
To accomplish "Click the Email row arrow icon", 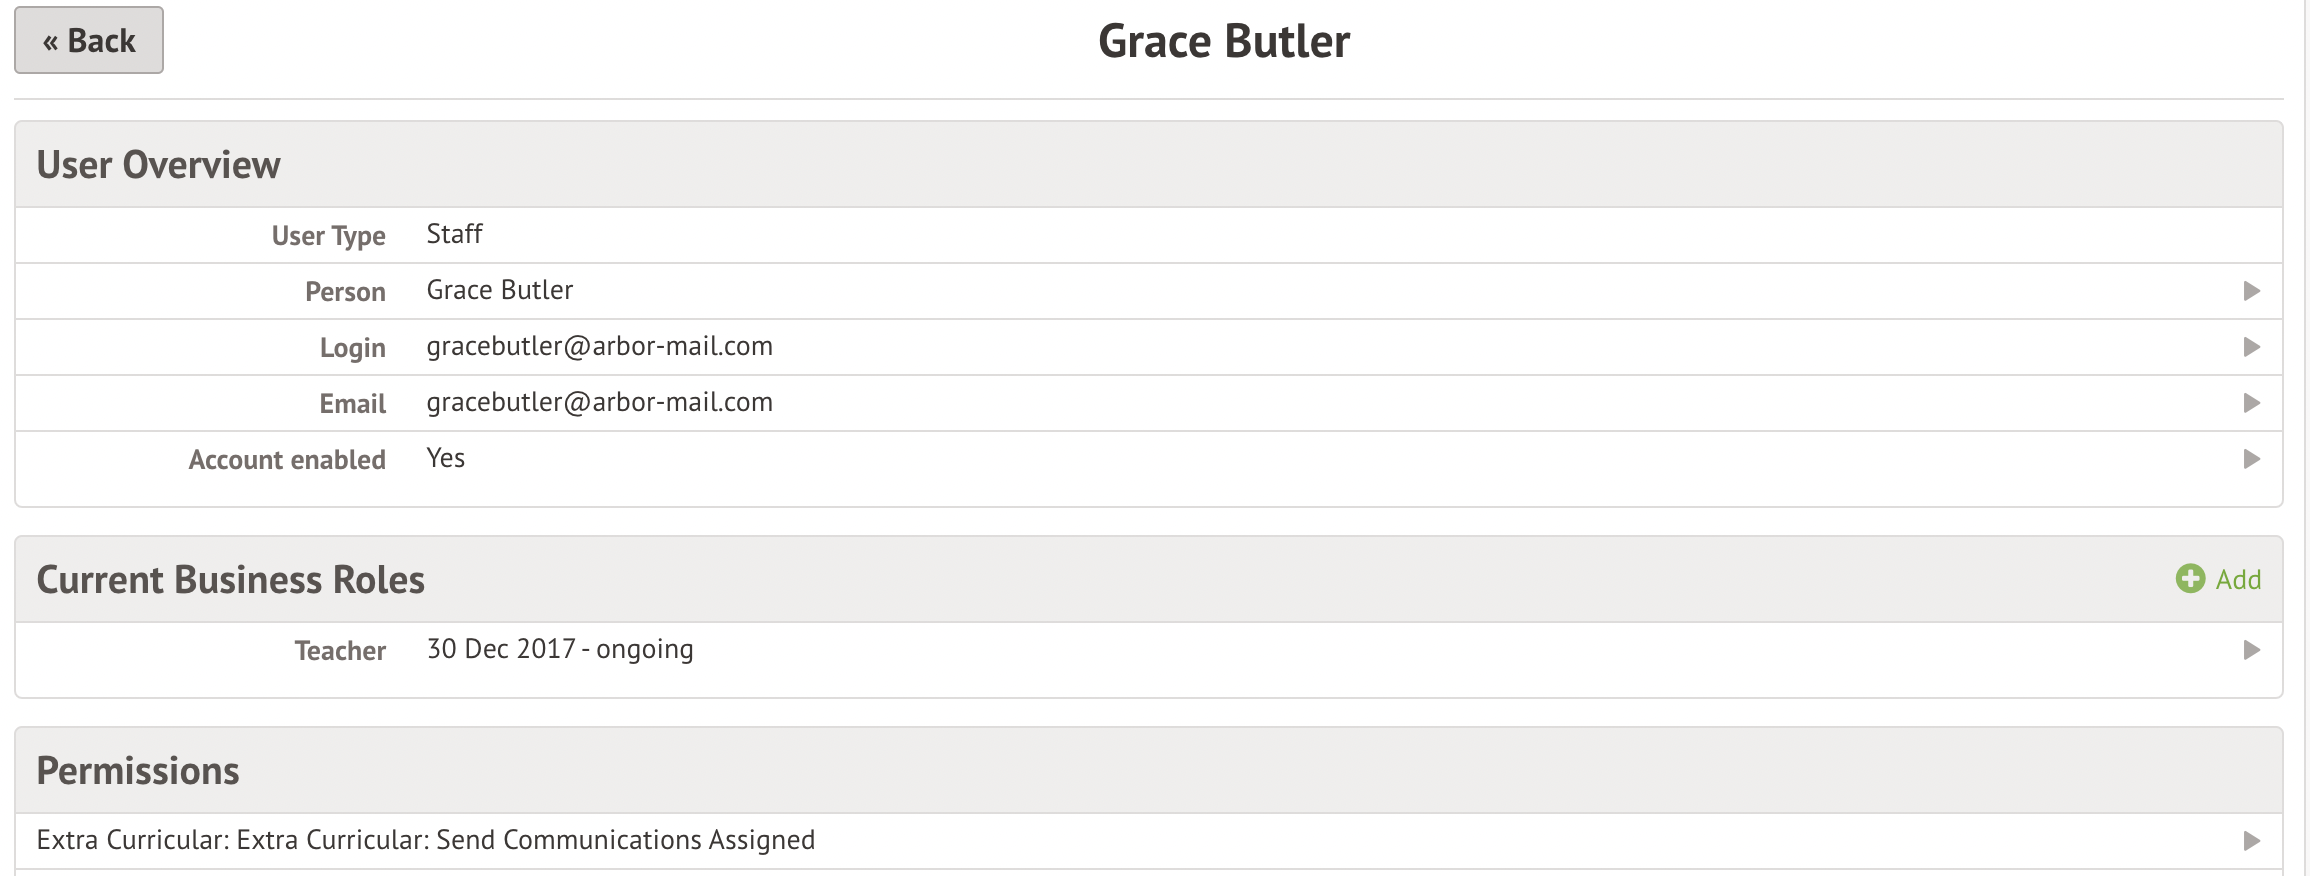I will (x=2252, y=403).
